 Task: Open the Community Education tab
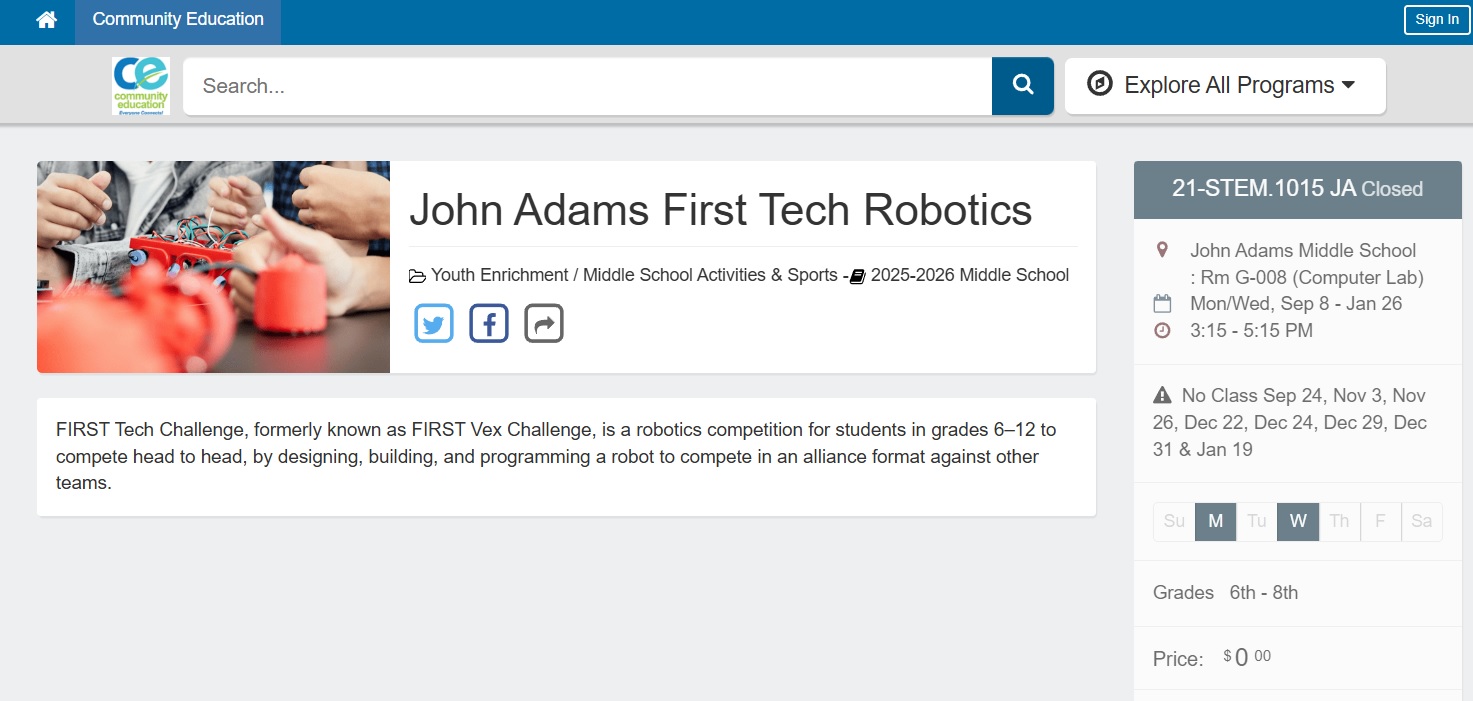tap(178, 20)
